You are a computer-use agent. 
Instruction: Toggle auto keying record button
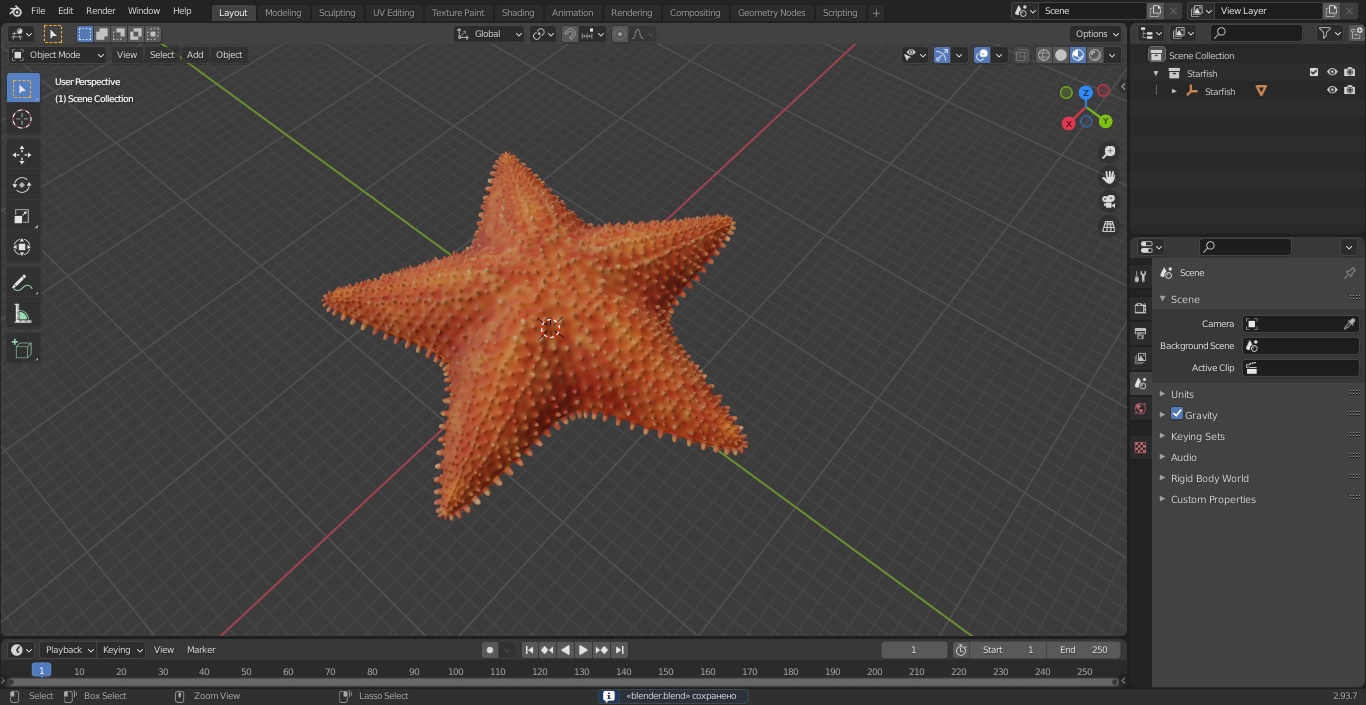(x=490, y=650)
